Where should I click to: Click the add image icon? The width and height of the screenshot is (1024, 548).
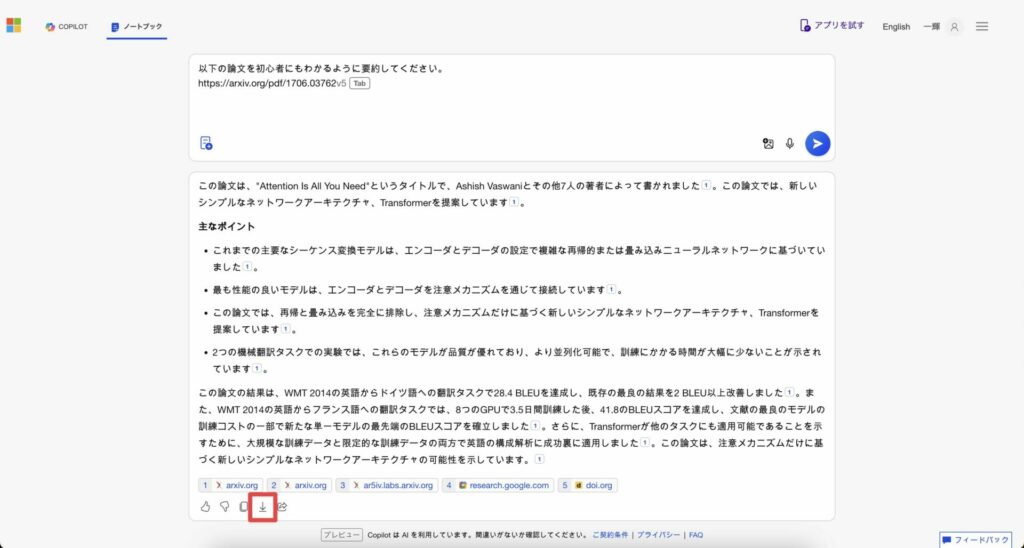pos(768,144)
